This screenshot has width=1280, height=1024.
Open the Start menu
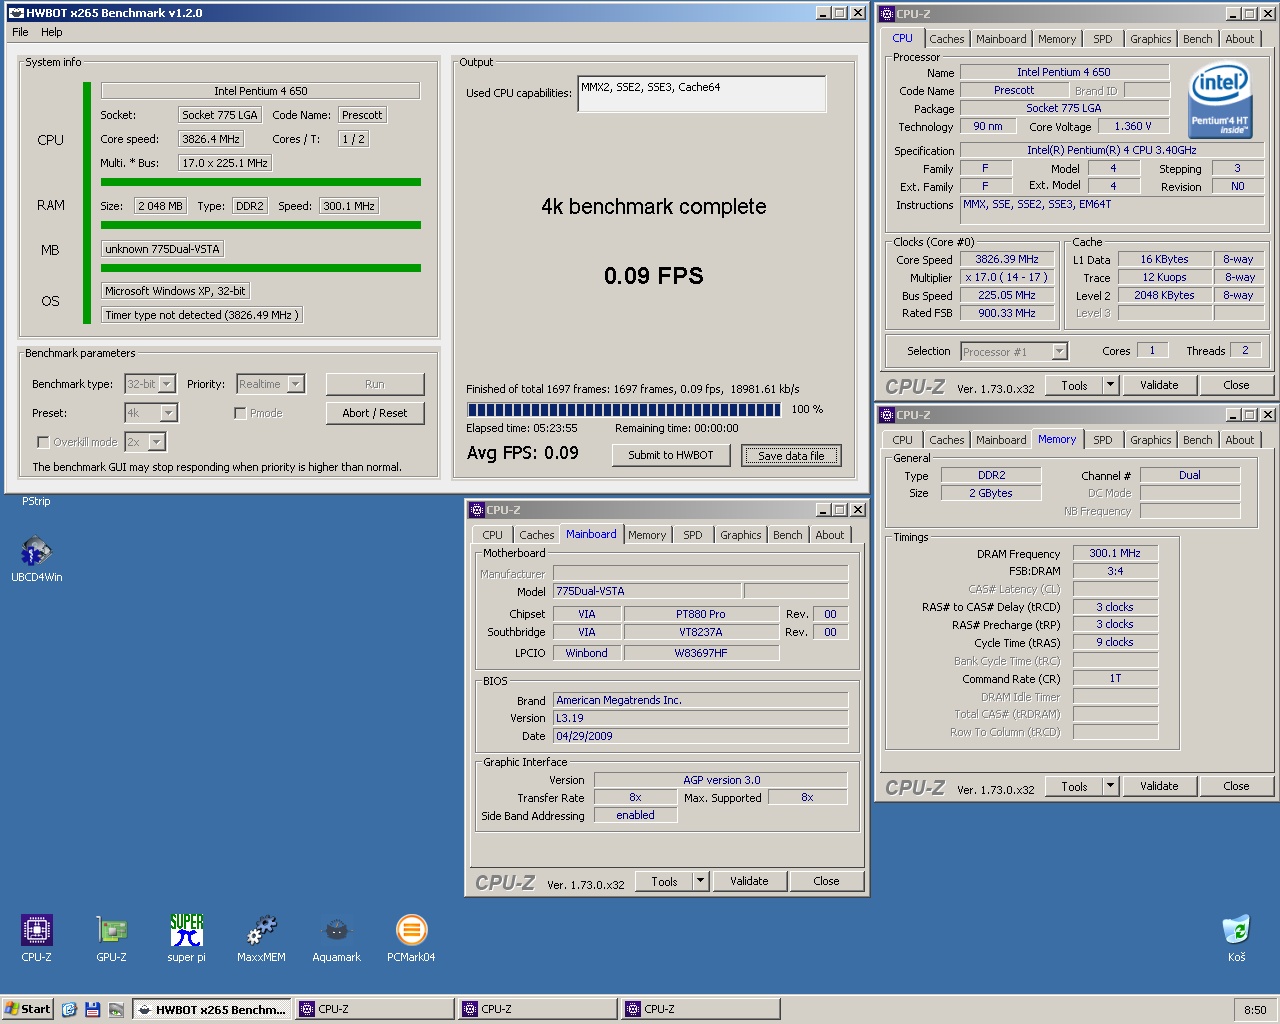tap(27, 1009)
